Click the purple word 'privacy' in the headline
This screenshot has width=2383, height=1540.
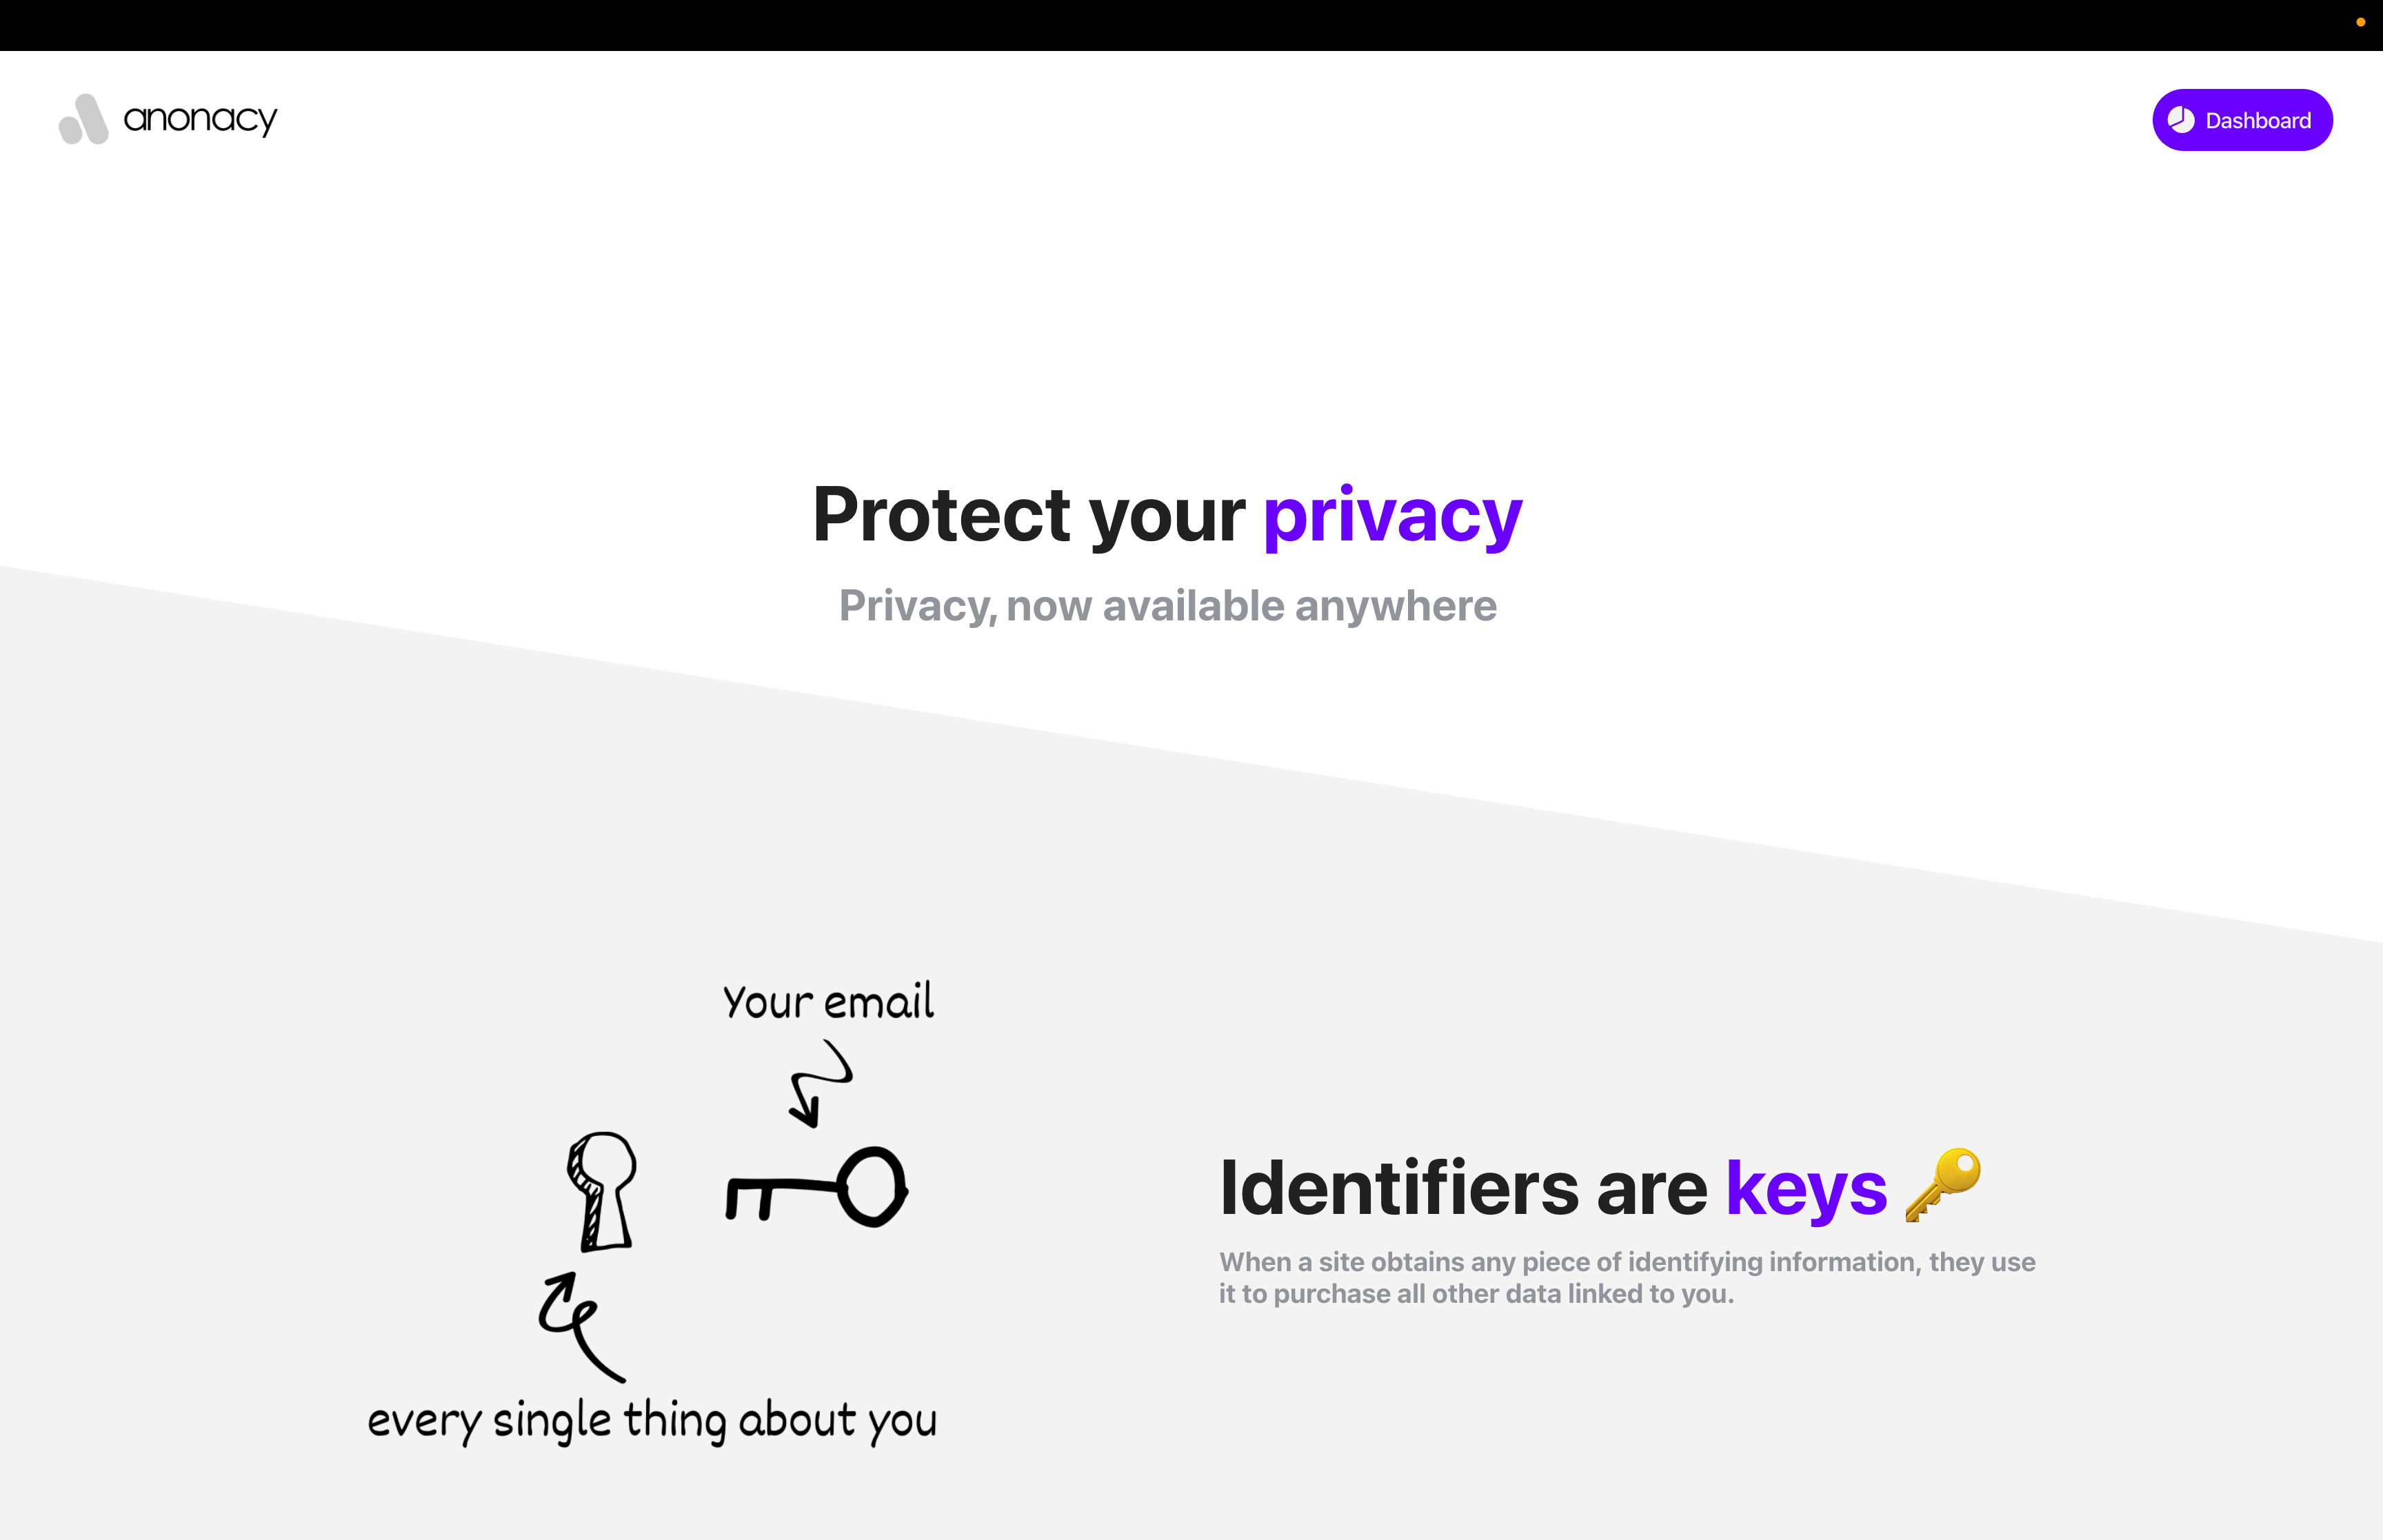click(x=1392, y=517)
